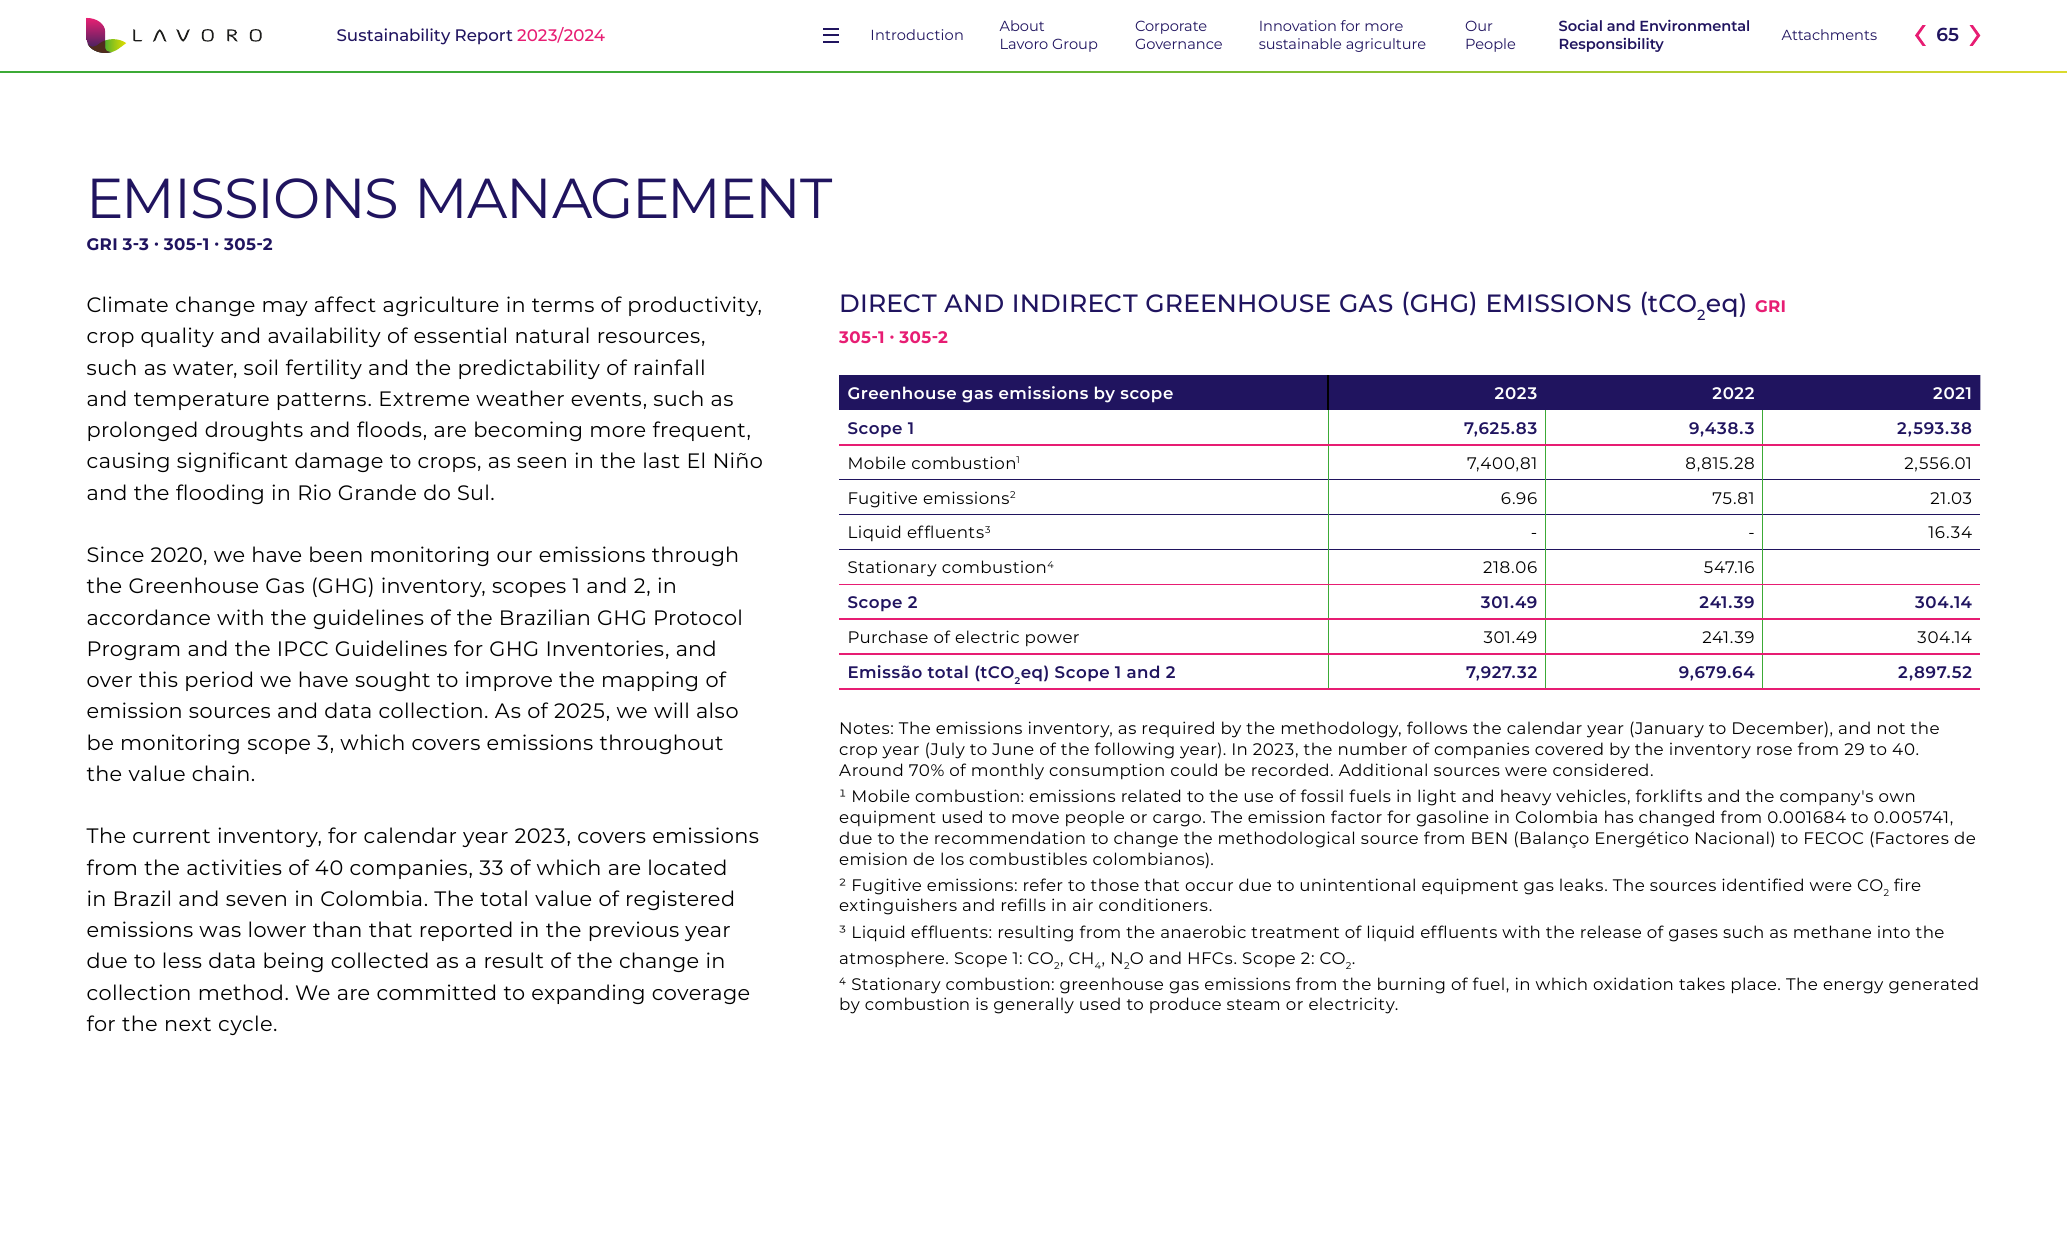Click pink 305-1 · 305-2 label above table
Viewport: 2067px width, 1241px height.
pos(893,337)
